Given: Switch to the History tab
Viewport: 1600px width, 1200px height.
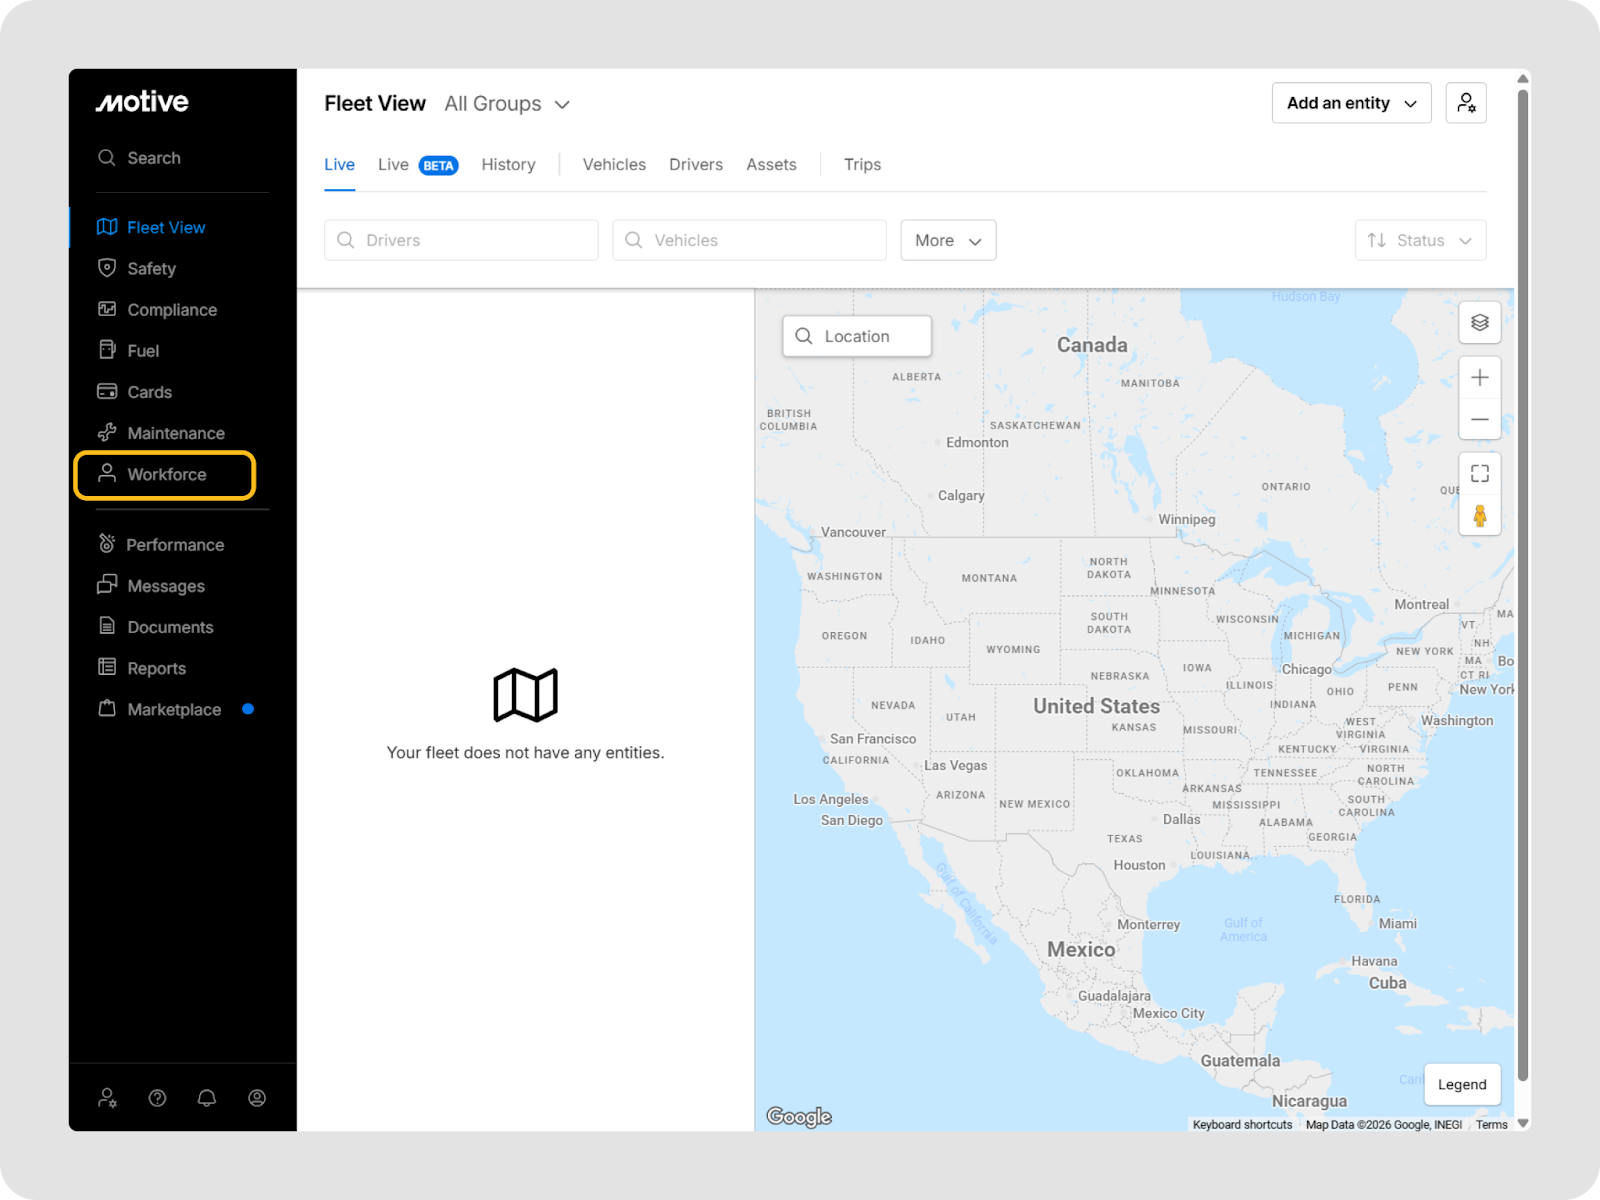Looking at the screenshot, I should coord(508,165).
